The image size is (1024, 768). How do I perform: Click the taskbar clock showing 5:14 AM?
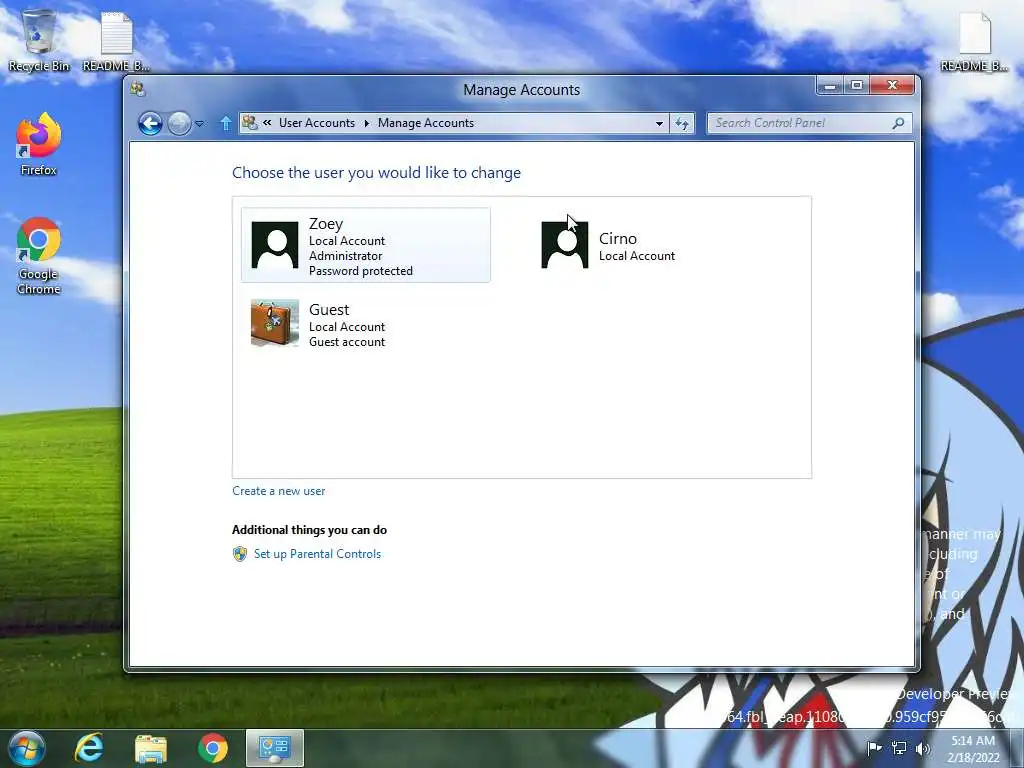pyautogui.click(x=974, y=749)
